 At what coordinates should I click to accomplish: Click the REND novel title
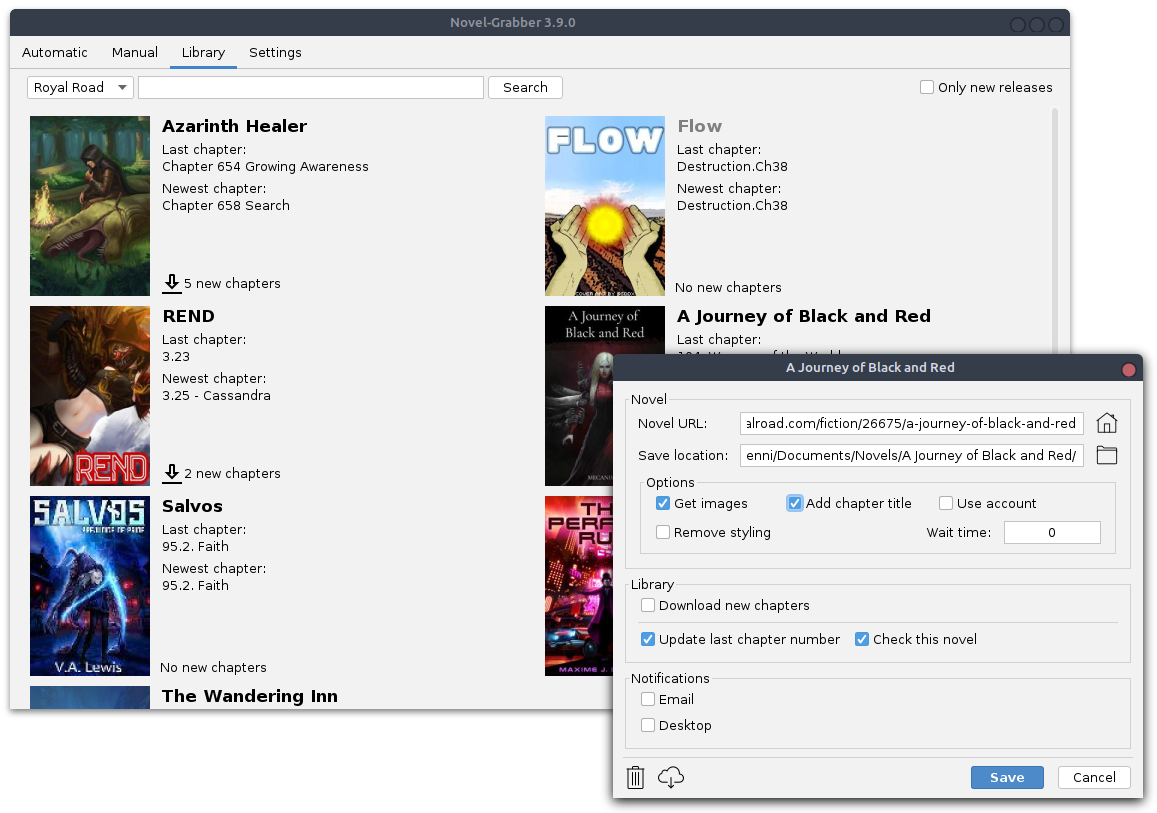[189, 316]
